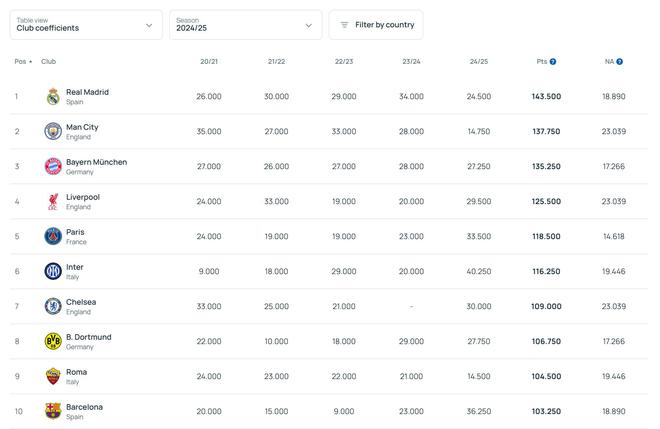The image size is (660, 429).
Task: Expand the Season 2024/25 selector
Action: [245, 25]
